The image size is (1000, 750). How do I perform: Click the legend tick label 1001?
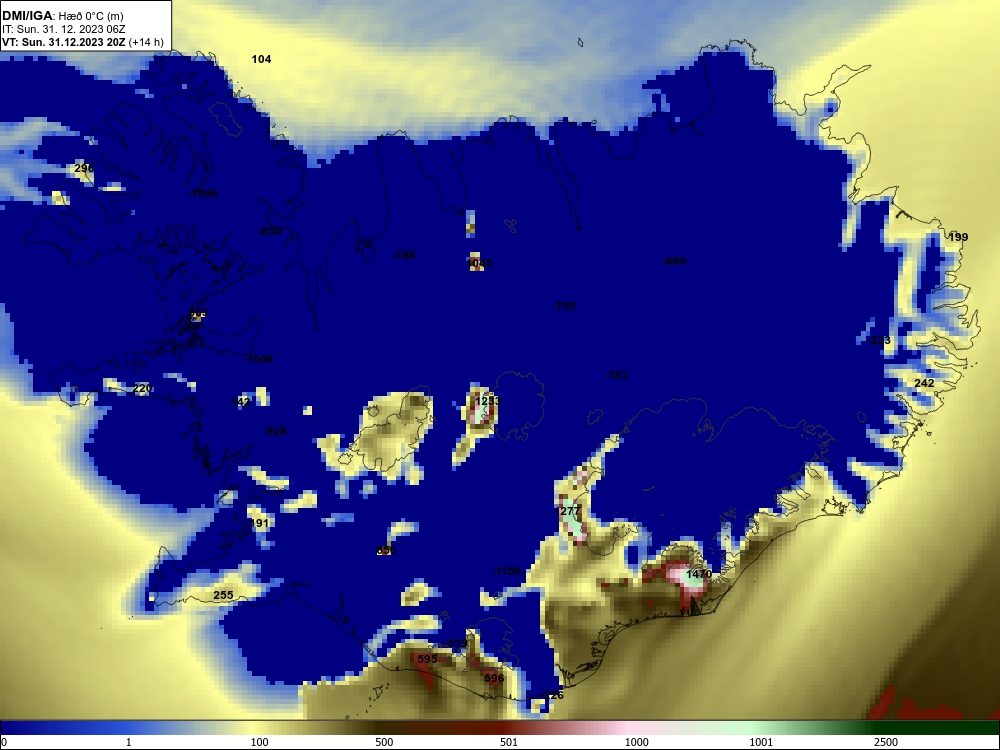(x=761, y=742)
